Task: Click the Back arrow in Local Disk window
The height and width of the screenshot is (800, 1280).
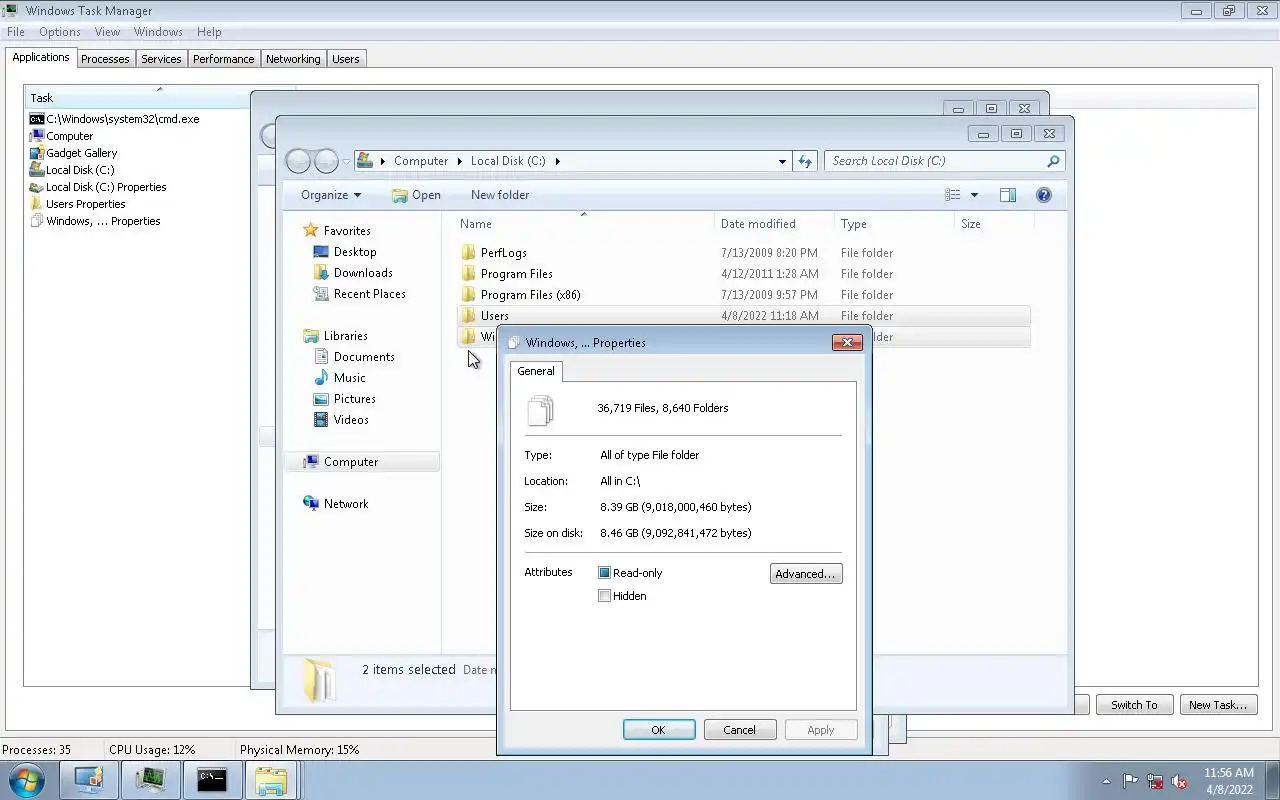Action: pyautogui.click(x=298, y=161)
